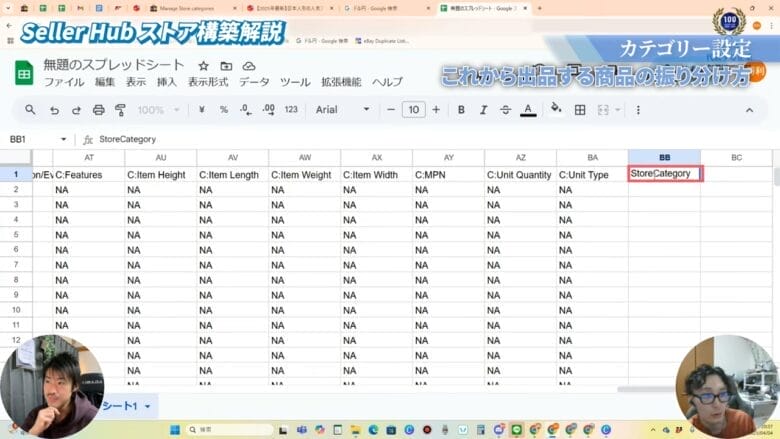Format as currency with yen icon
Screen dimensions: 780x439
(x=201, y=110)
